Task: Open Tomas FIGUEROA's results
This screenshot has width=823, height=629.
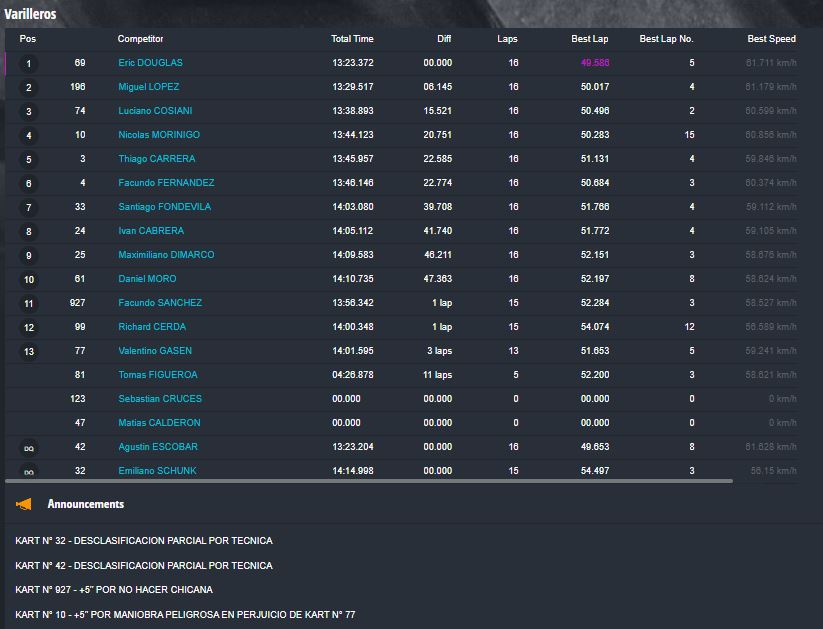Action: (157, 375)
